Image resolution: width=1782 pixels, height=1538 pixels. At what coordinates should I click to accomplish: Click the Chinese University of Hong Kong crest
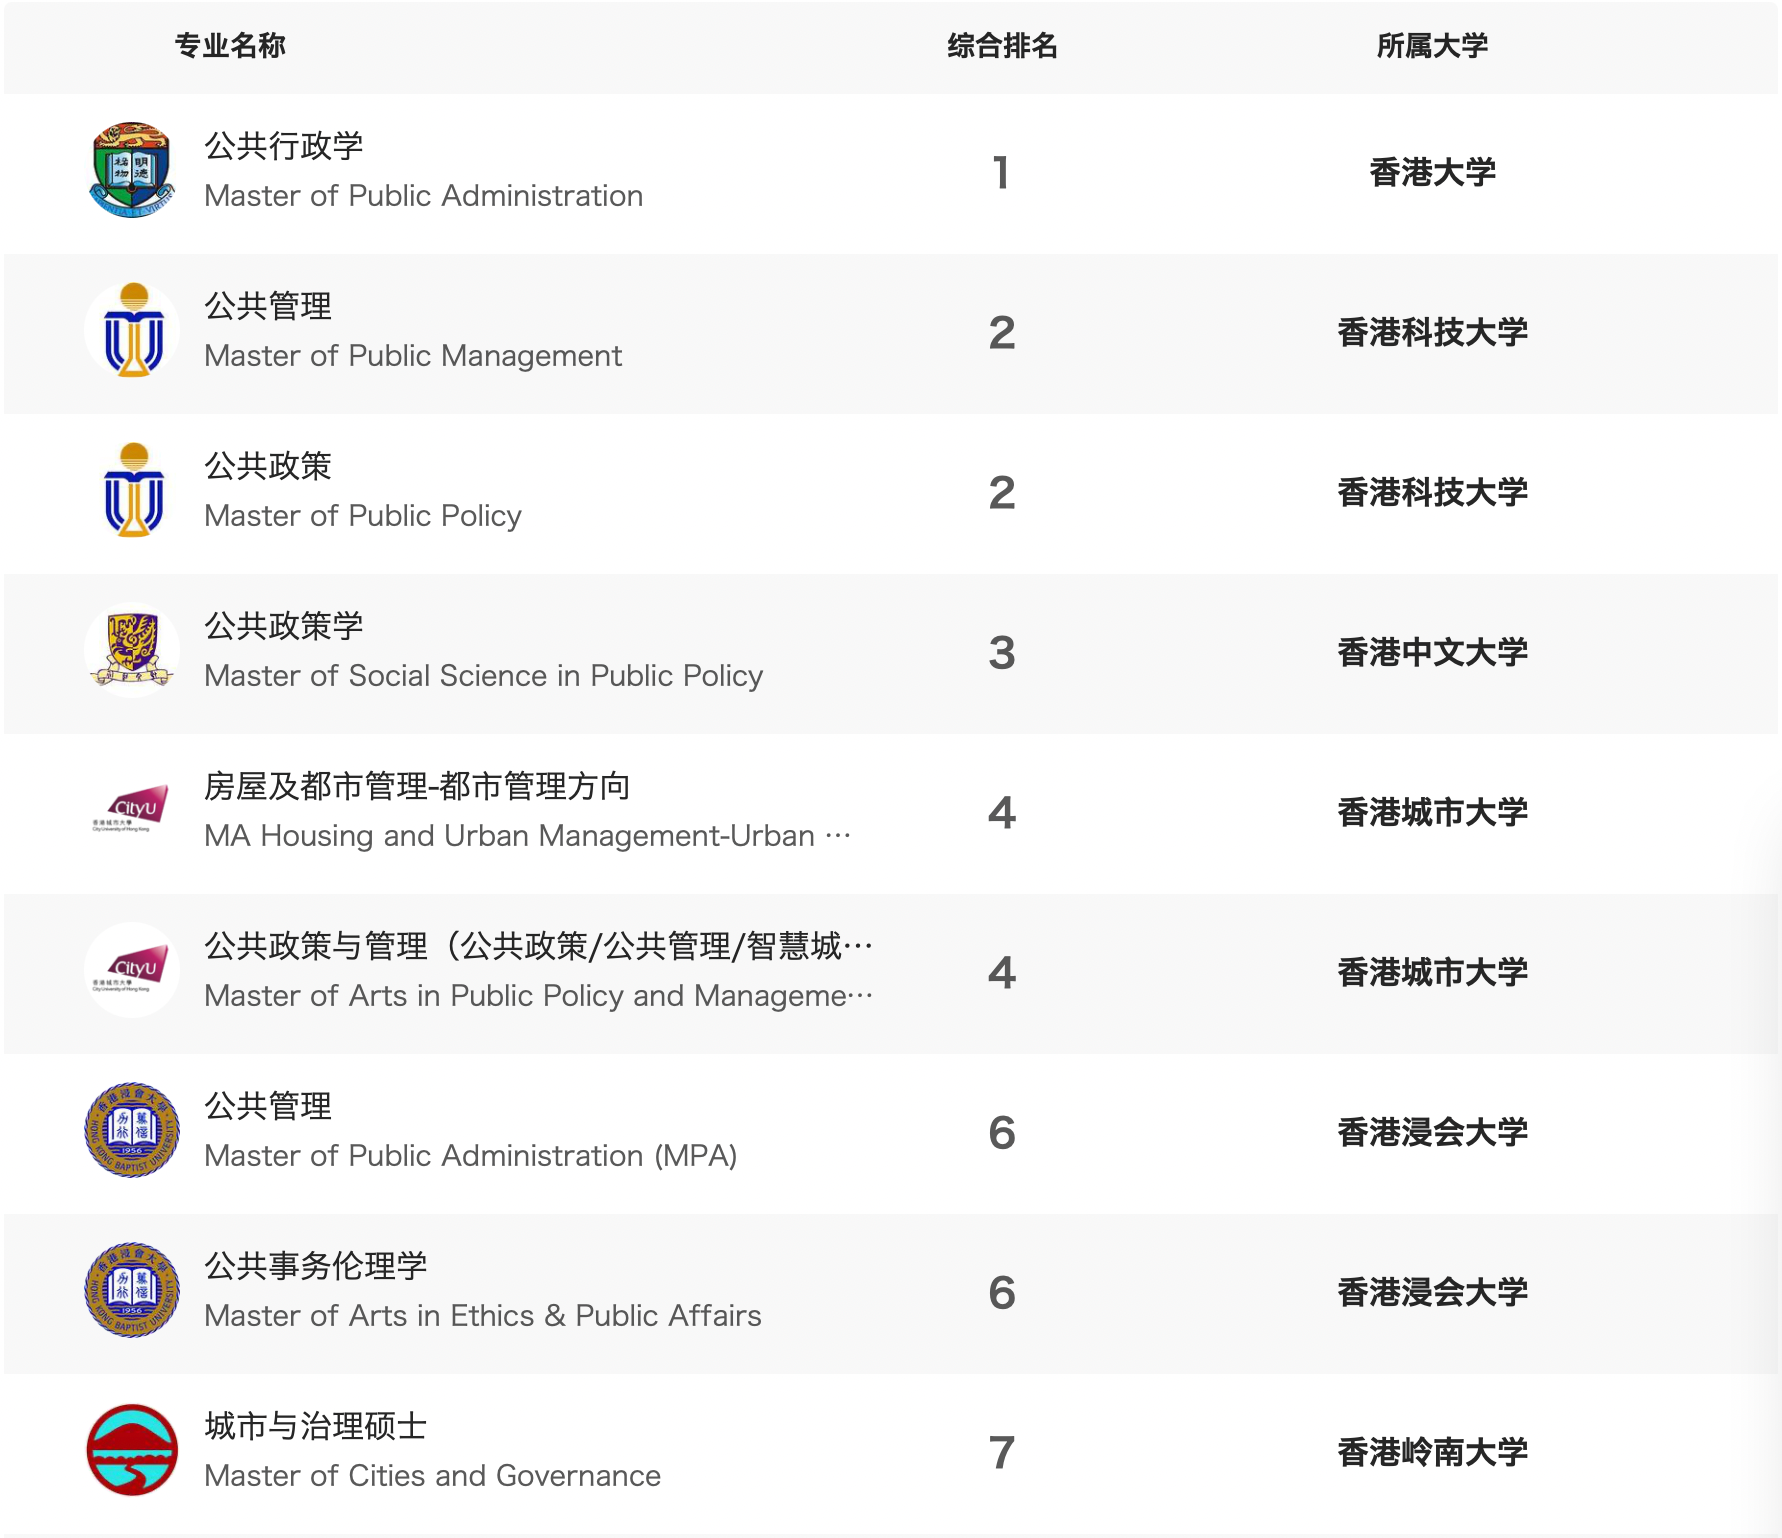(132, 651)
